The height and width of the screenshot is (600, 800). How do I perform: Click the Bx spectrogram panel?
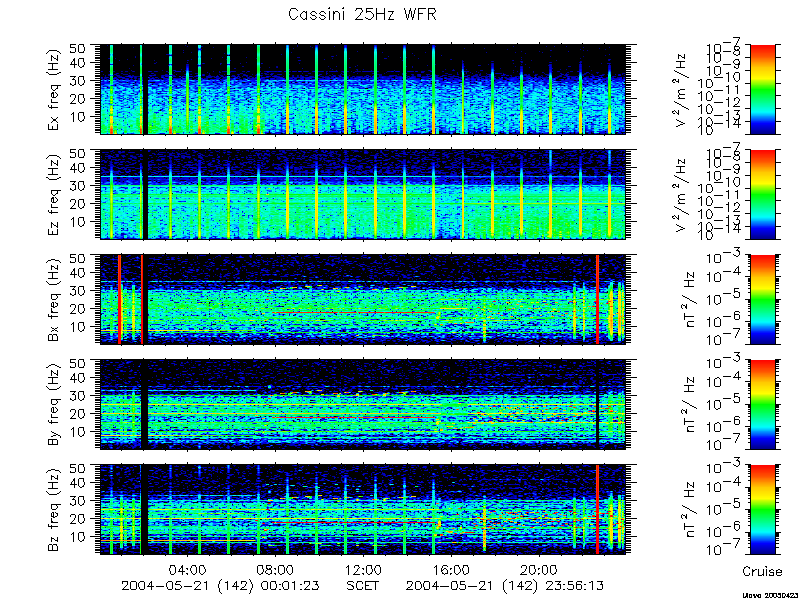(x=362, y=299)
